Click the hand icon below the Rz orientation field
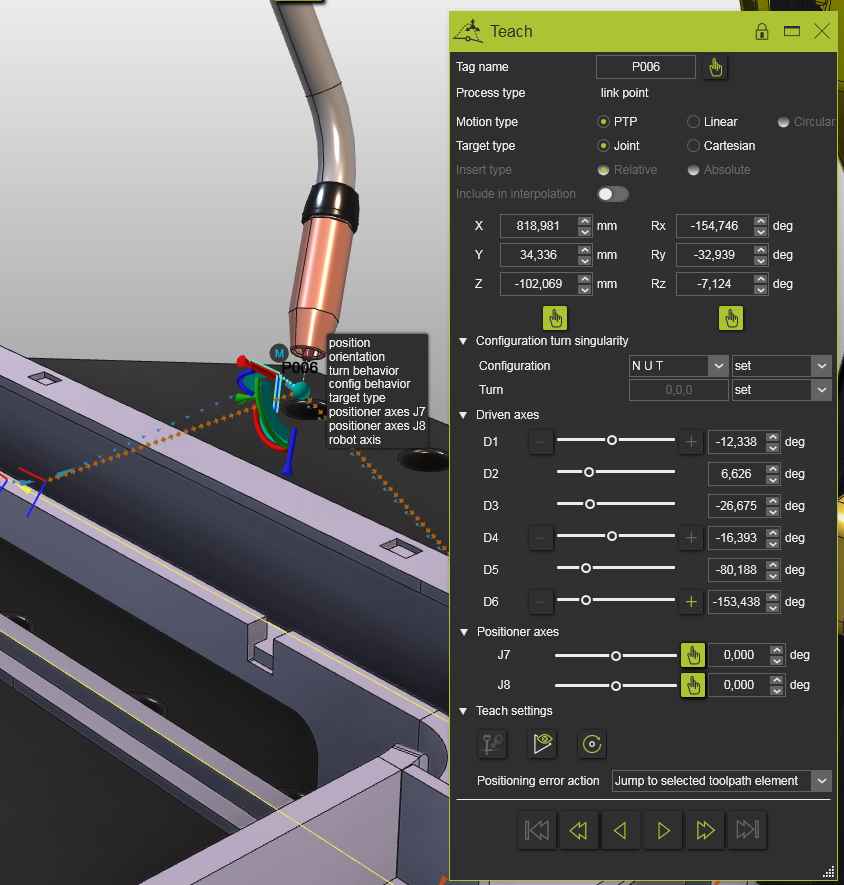 [x=732, y=318]
